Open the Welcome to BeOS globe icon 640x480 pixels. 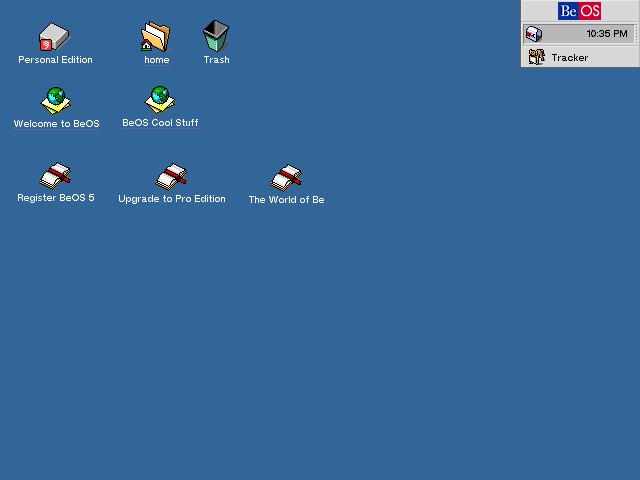point(56,101)
